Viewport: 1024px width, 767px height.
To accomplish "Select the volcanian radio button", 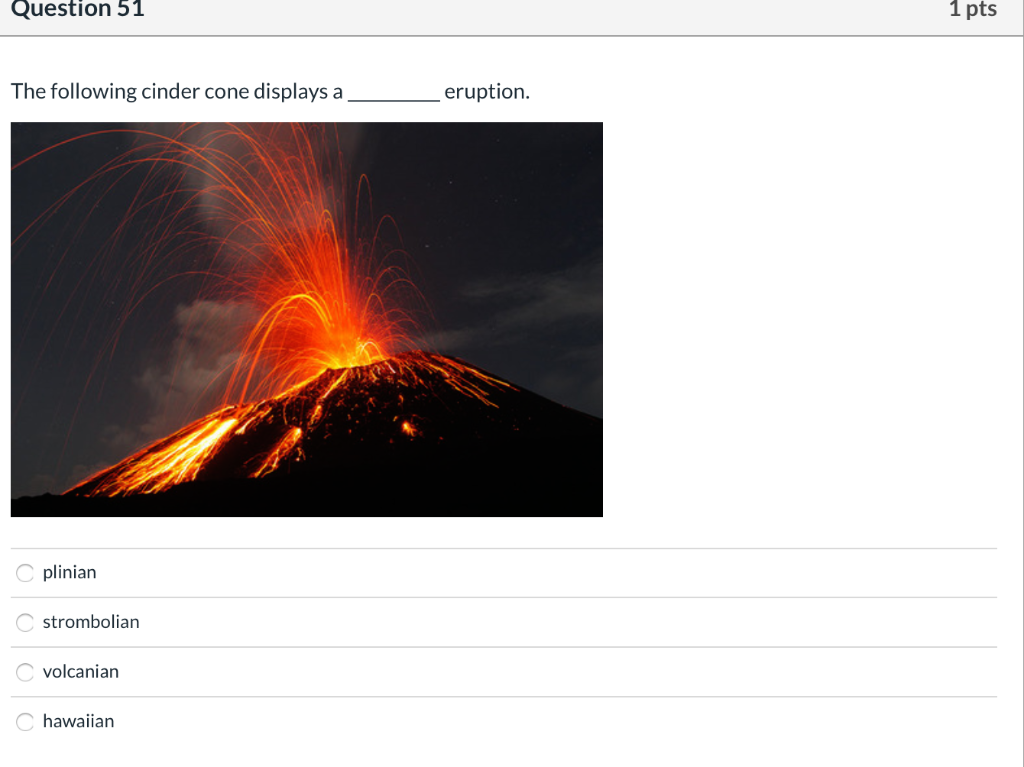I will 24,672.
